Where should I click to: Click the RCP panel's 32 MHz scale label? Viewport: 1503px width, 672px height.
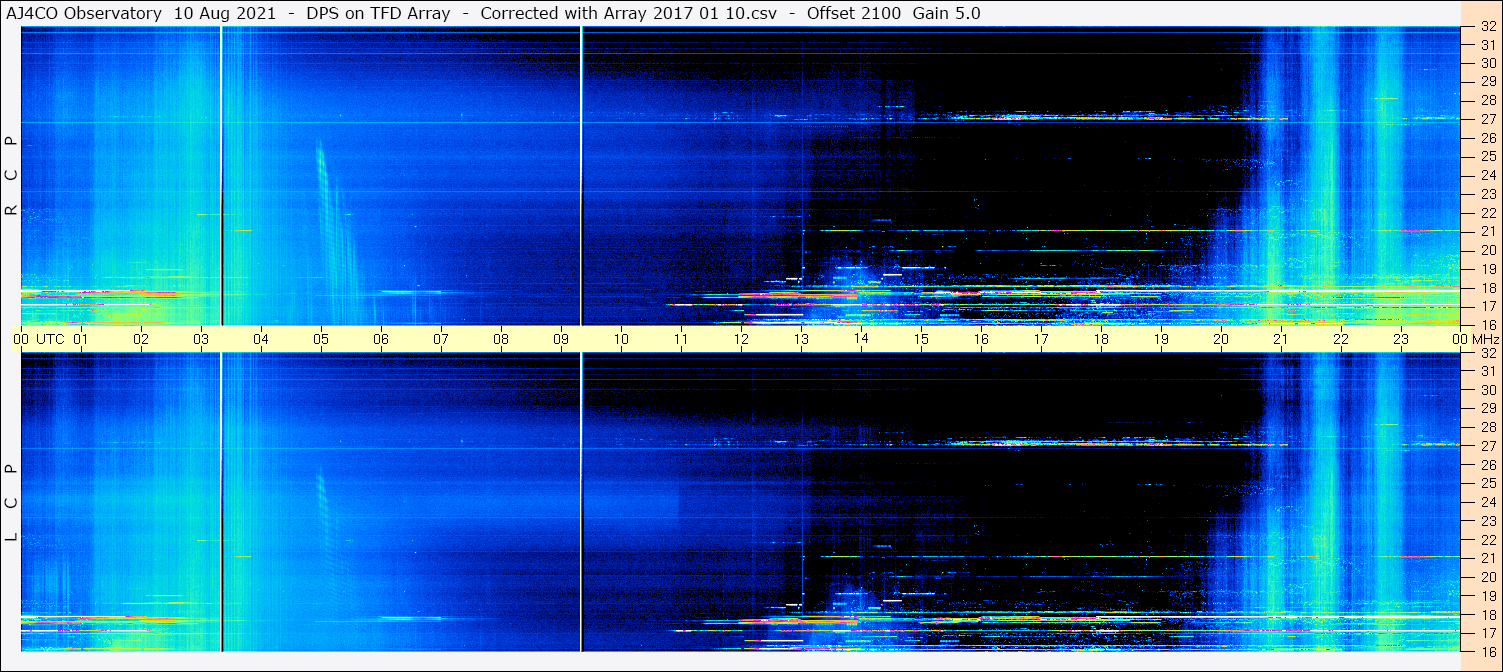pyautogui.click(x=1487, y=27)
